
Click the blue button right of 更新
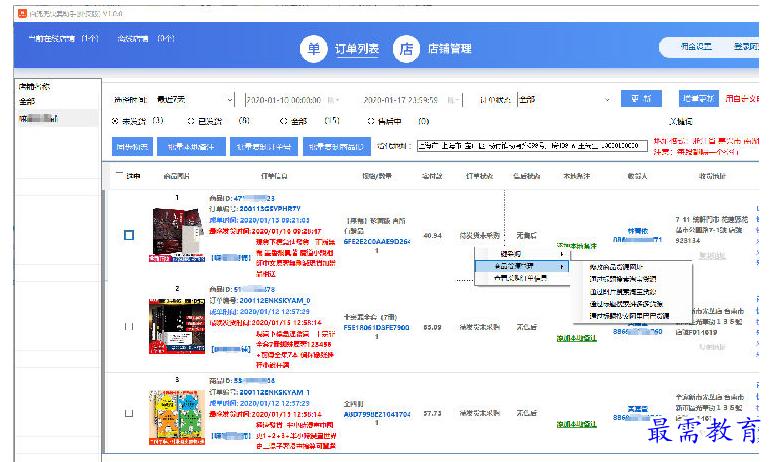(699, 99)
